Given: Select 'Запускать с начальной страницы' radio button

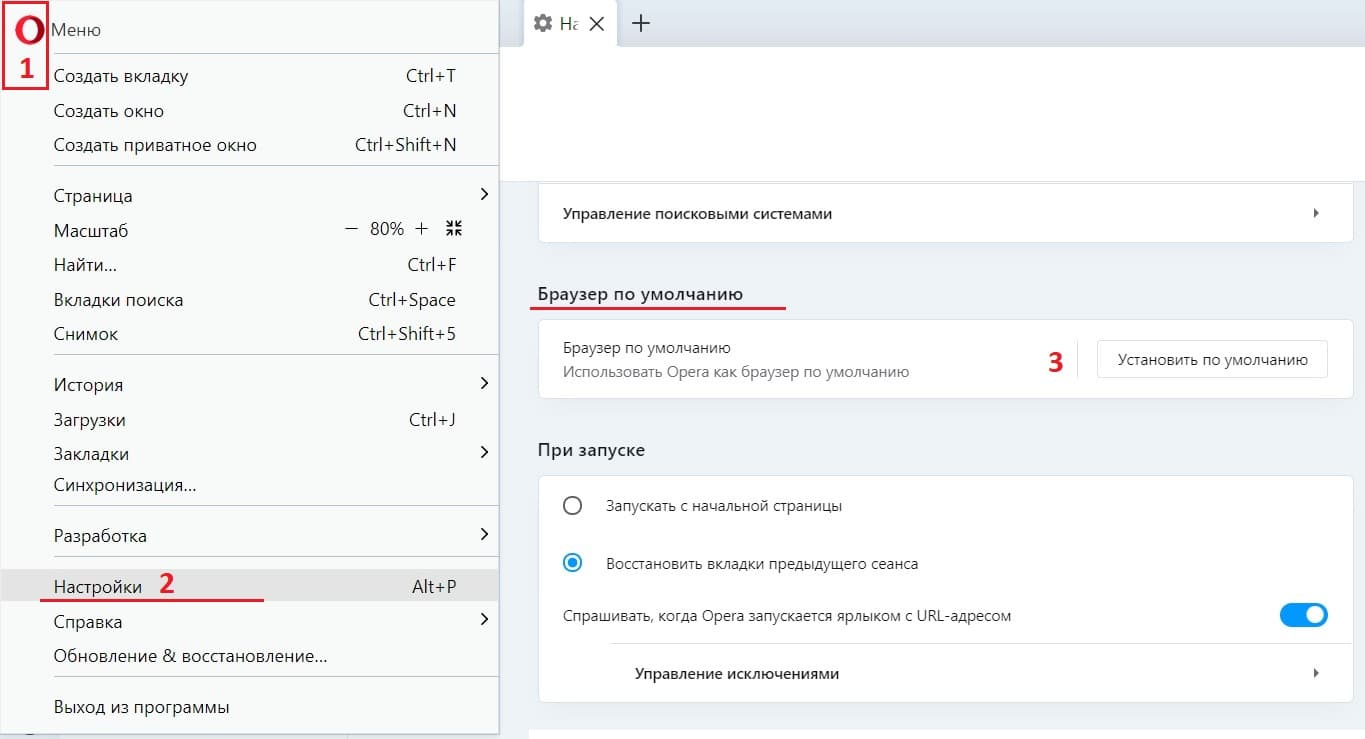Looking at the screenshot, I should 572,506.
